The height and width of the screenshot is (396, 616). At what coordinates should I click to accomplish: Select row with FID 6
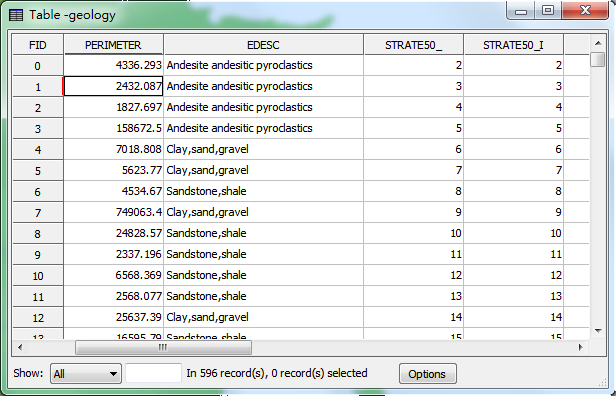pos(38,191)
